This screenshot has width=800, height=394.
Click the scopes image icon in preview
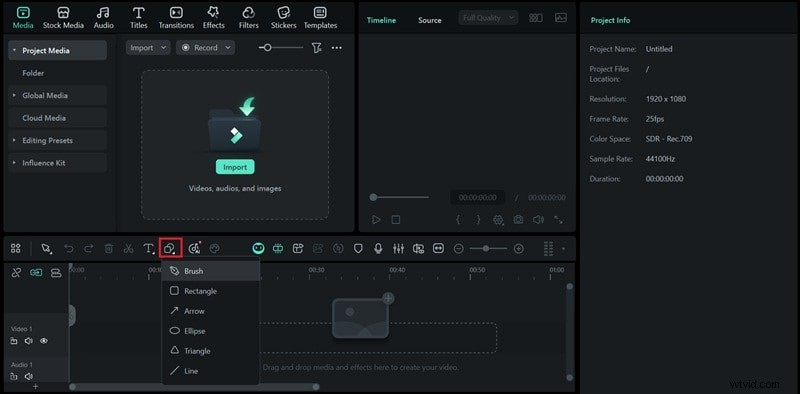(x=561, y=18)
